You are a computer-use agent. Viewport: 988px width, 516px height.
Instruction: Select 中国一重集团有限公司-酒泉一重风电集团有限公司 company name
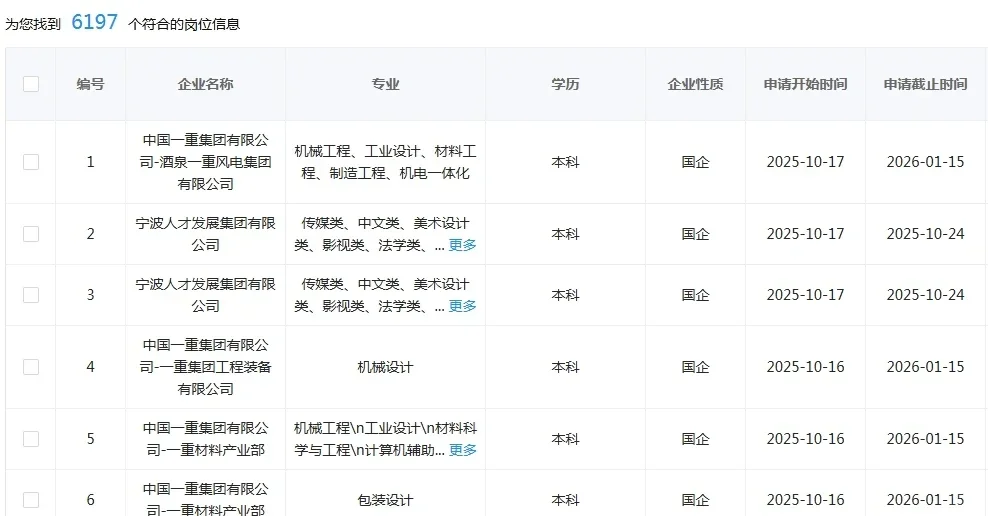(x=205, y=162)
